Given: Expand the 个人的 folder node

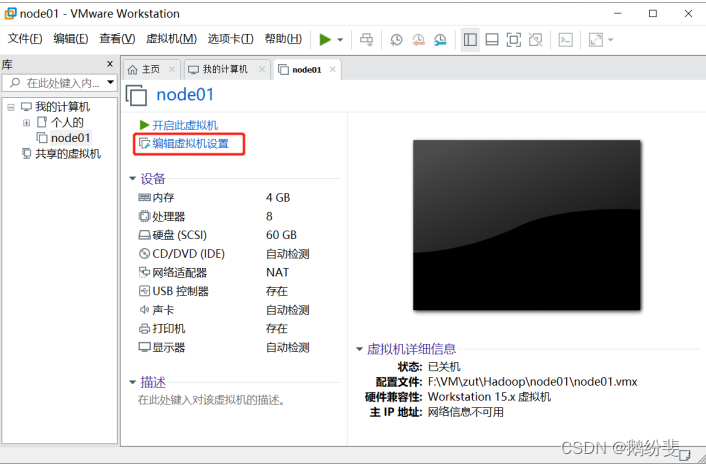Looking at the screenshot, I should pos(27,122).
